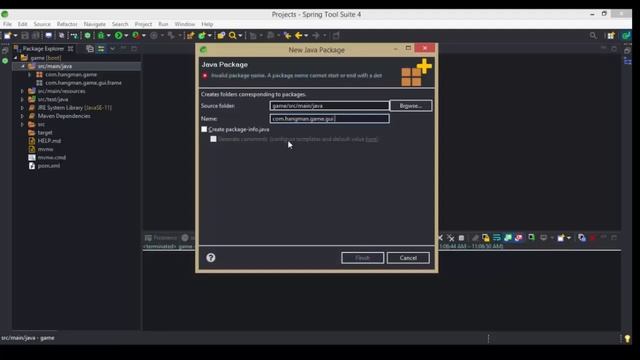The height and width of the screenshot is (360, 640).
Task: Open the New wizard dropdown arrow
Action: point(16,36)
